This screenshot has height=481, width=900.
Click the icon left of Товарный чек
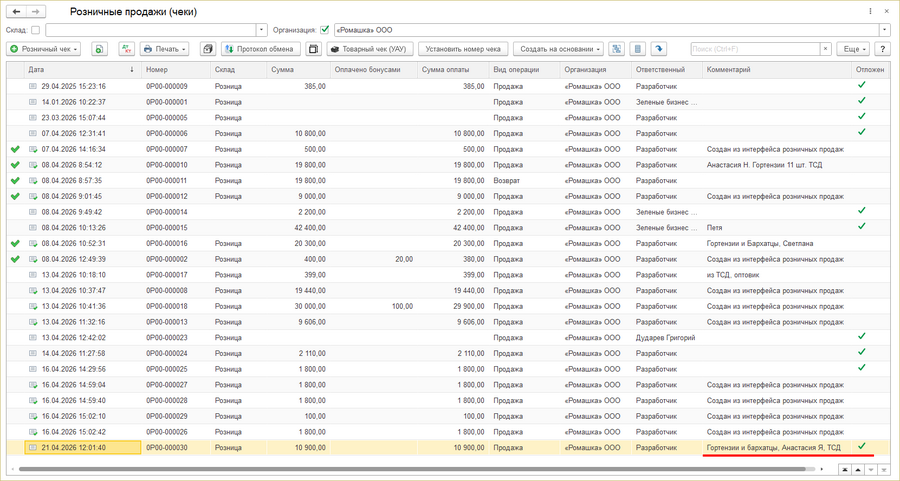click(313, 49)
